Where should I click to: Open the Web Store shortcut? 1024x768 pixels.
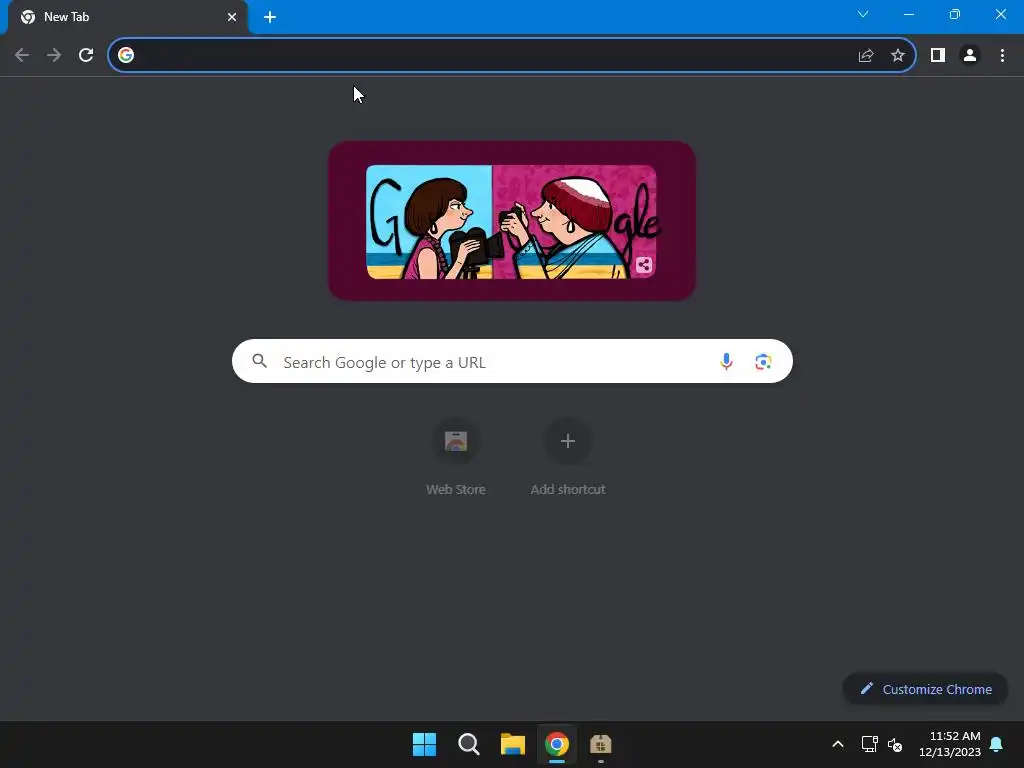[x=456, y=457]
